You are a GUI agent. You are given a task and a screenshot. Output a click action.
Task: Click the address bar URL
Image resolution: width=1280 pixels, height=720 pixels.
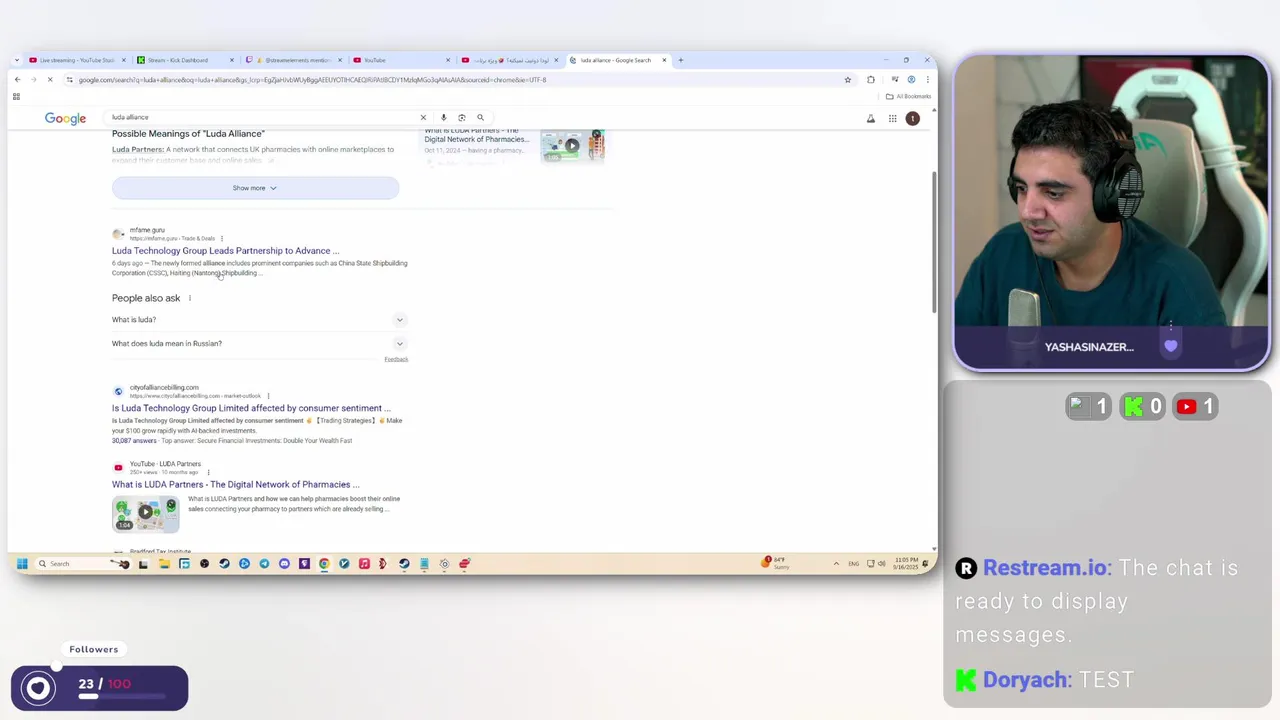(312, 80)
